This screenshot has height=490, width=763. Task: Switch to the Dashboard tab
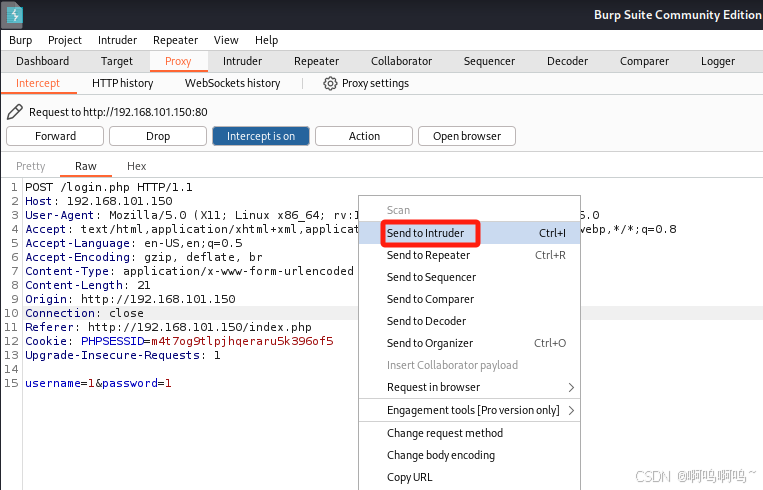point(42,61)
